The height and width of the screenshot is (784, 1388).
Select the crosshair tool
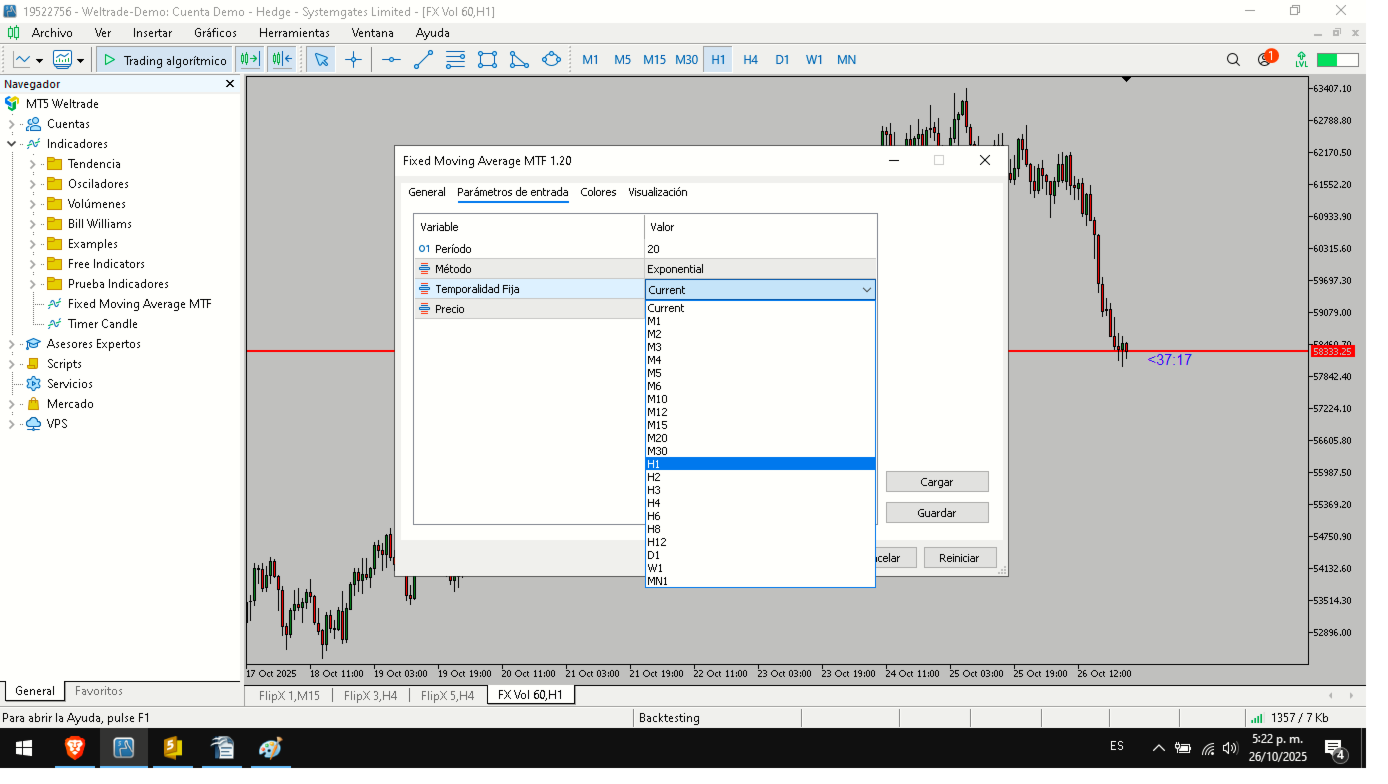[353, 60]
